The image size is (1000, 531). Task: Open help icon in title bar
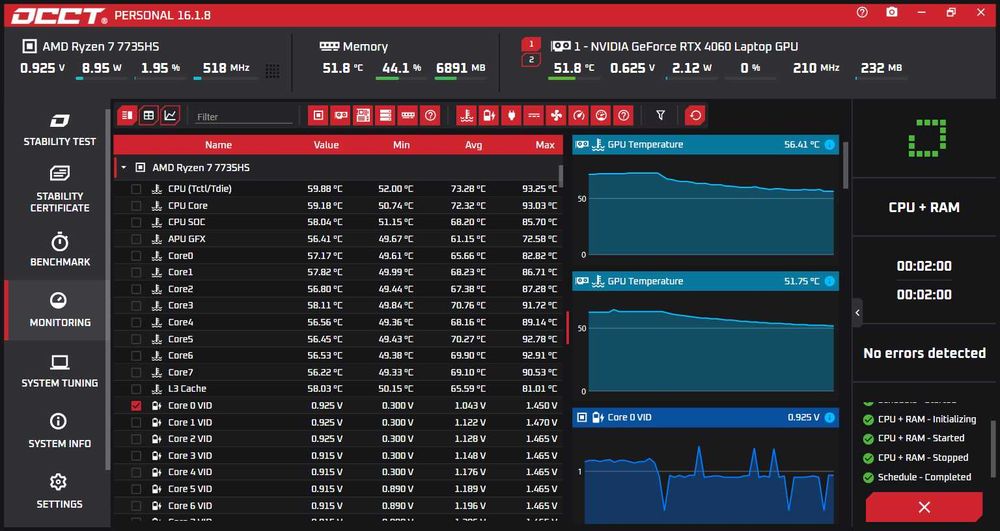click(x=862, y=12)
